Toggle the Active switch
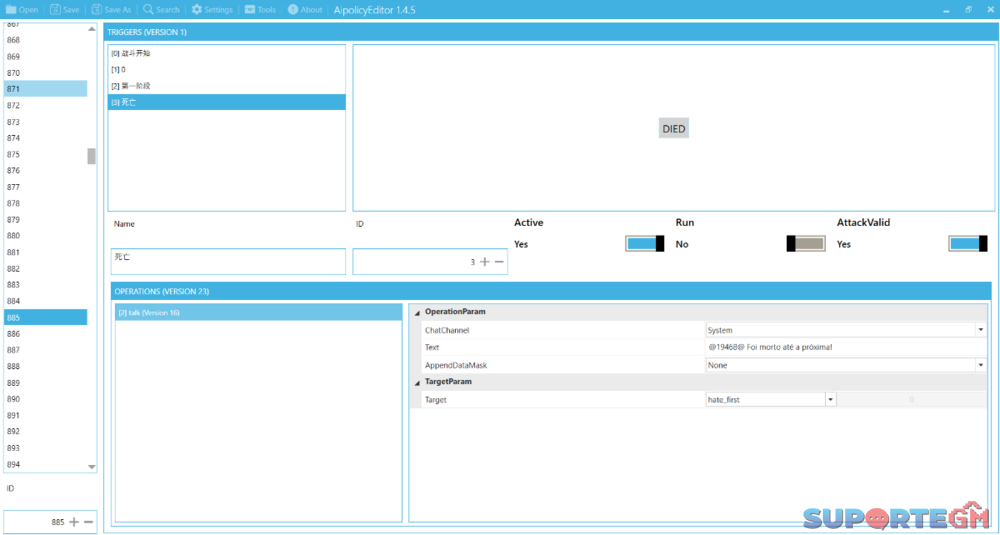The image size is (1000, 535). [645, 244]
